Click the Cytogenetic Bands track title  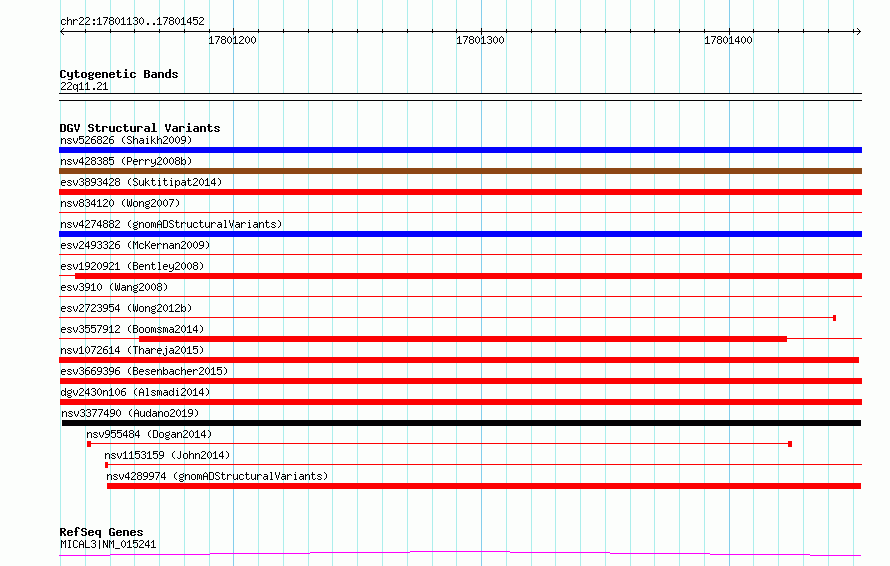[x=119, y=74]
